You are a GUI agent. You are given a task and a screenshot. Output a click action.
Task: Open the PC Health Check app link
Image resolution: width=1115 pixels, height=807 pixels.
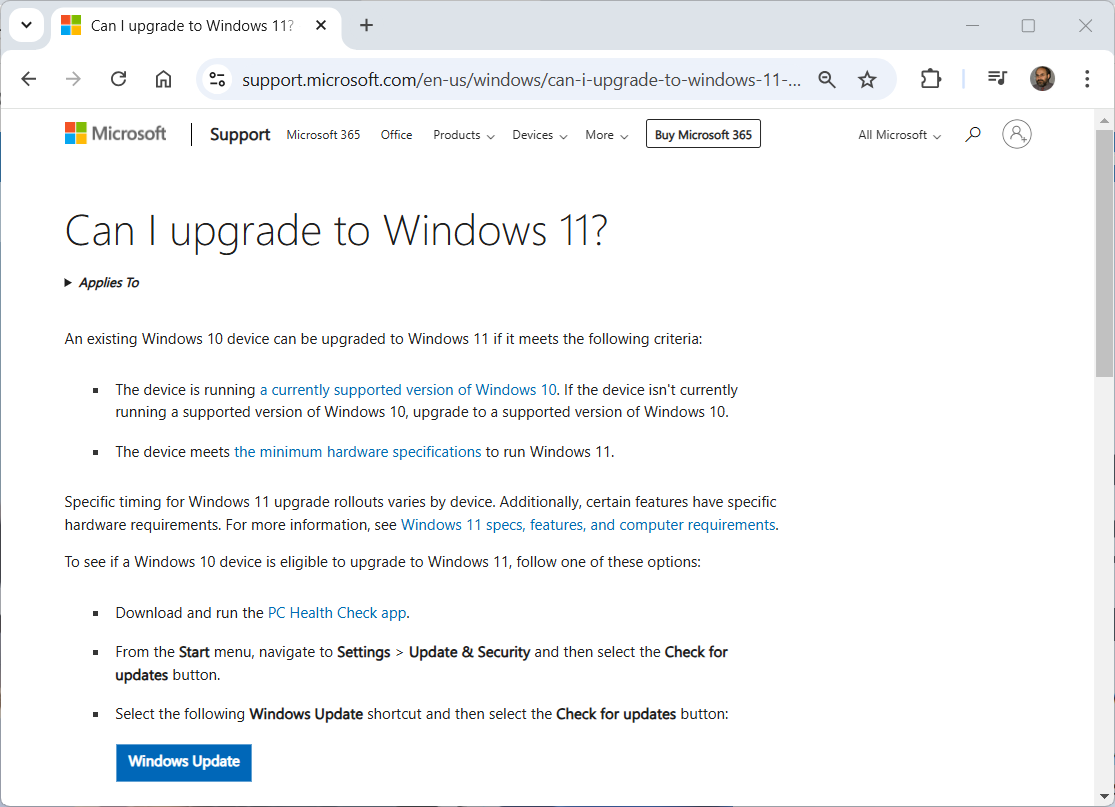pyautogui.click(x=337, y=613)
